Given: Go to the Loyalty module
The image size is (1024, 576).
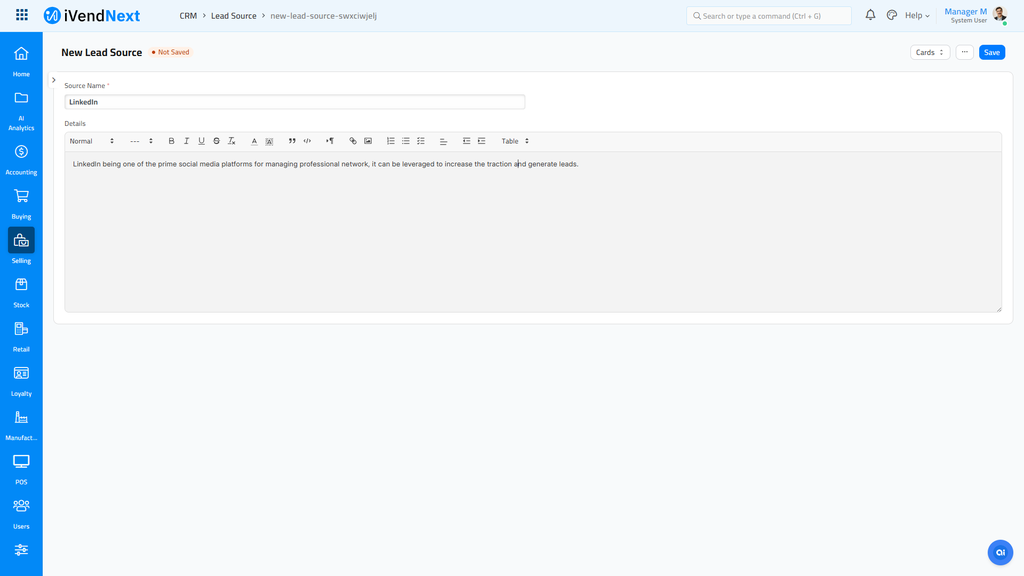Looking at the screenshot, I should 21,381.
